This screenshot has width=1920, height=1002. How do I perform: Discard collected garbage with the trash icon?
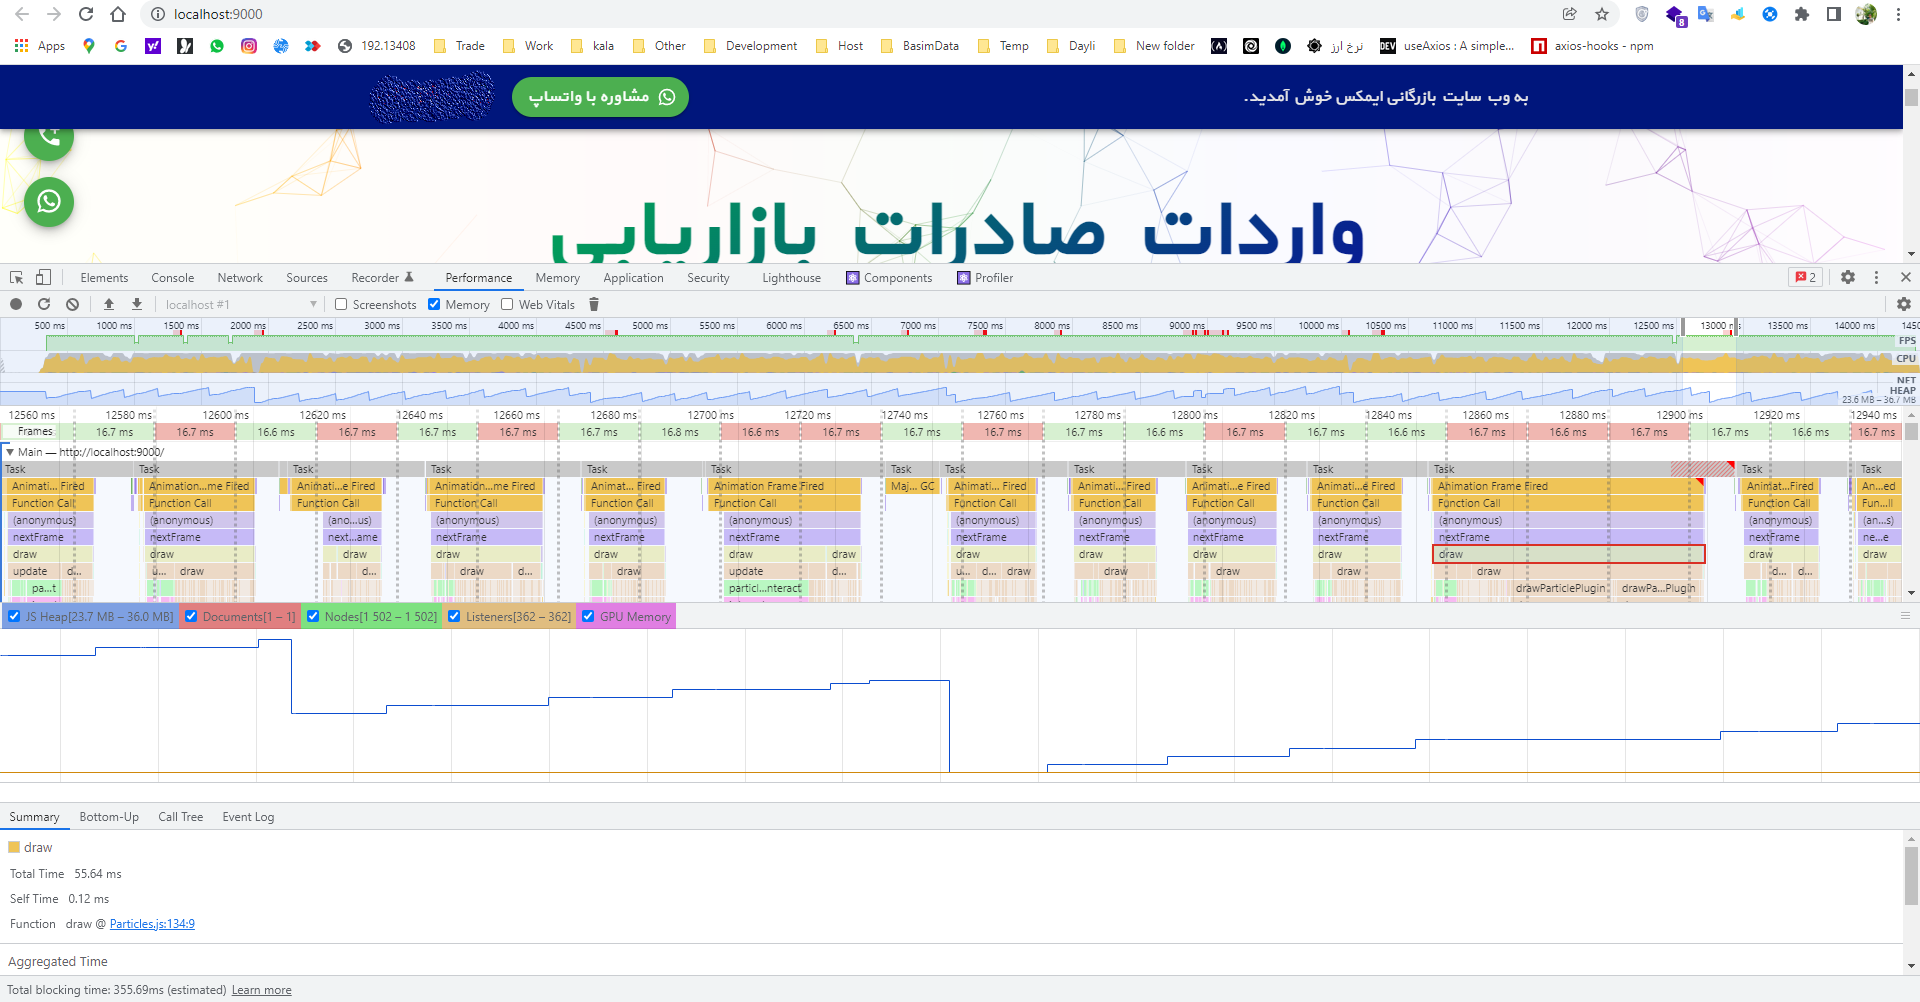pos(593,304)
